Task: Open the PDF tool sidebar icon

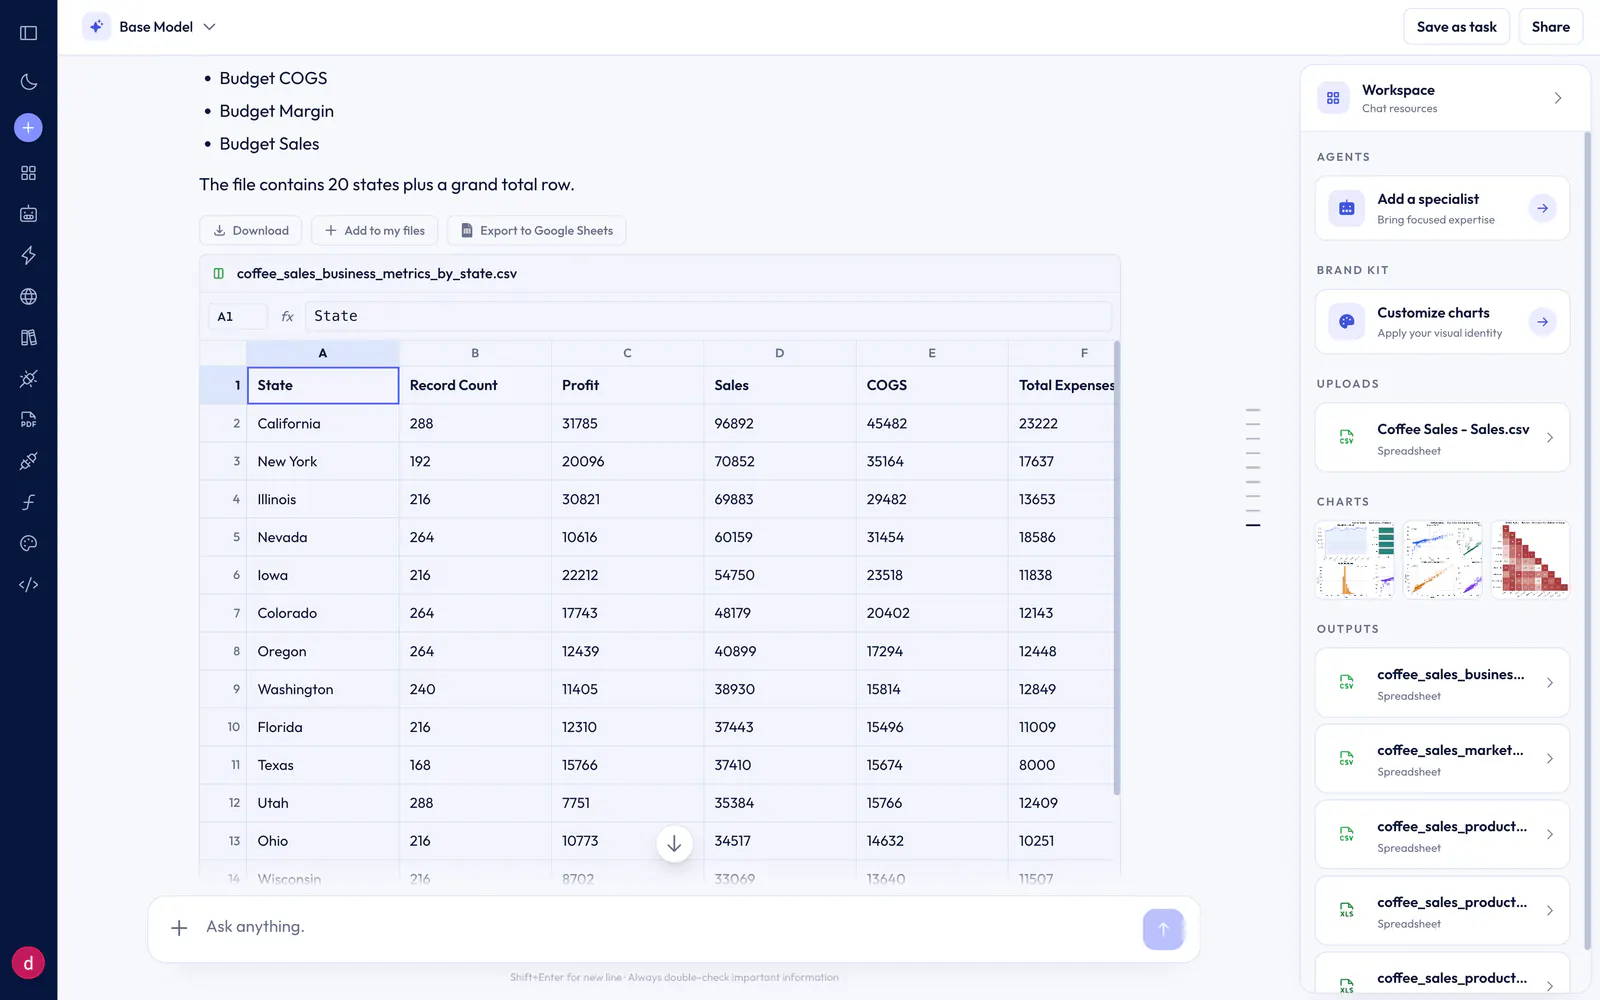Action: click(x=28, y=420)
